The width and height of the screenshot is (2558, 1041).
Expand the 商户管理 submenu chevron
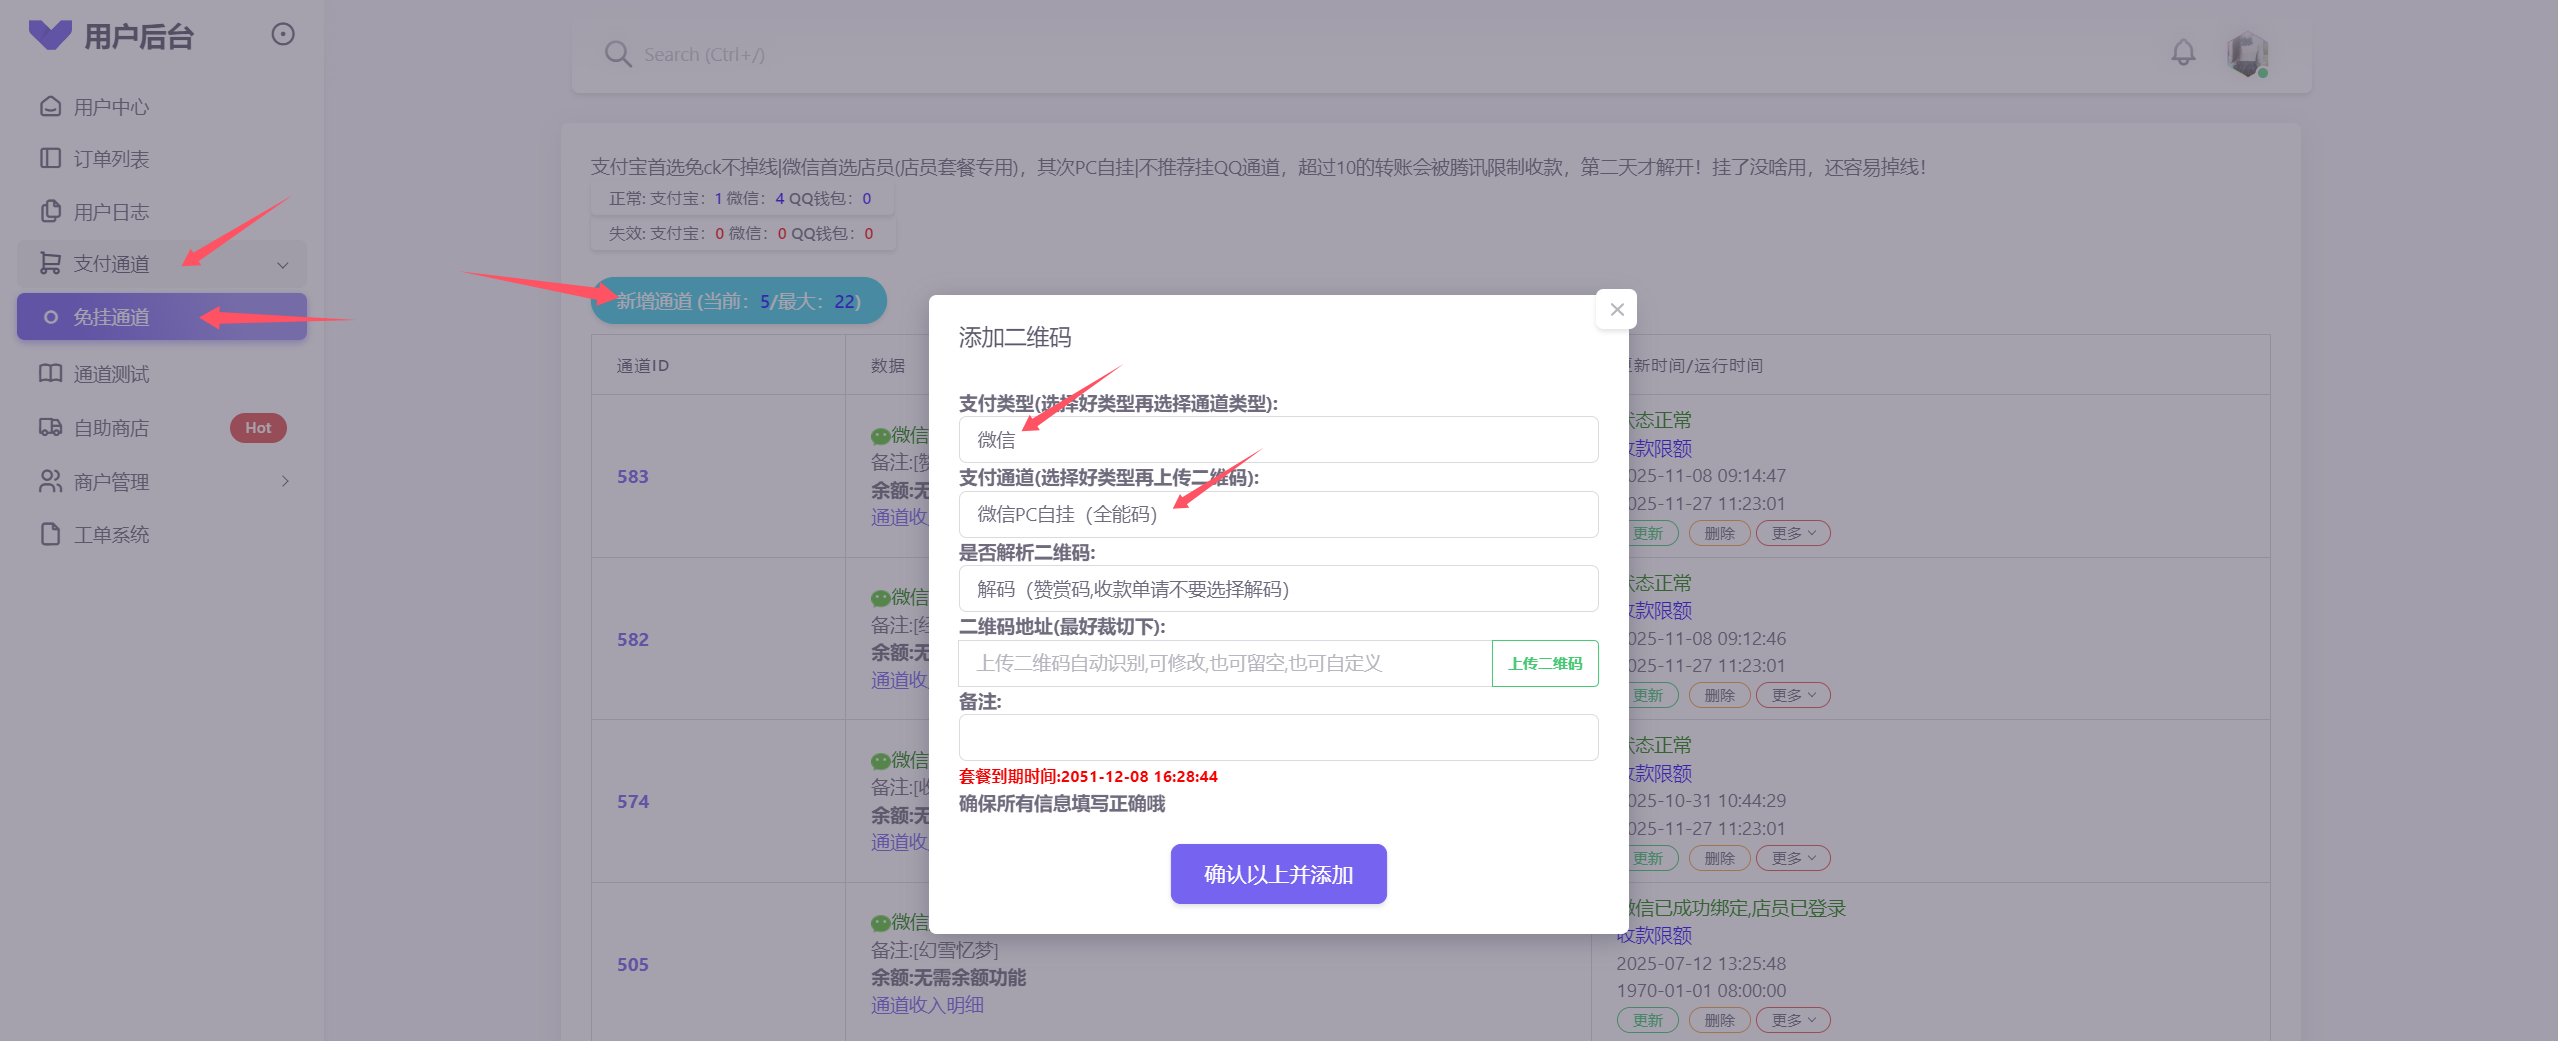pyautogui.click(x=286, y=481)
